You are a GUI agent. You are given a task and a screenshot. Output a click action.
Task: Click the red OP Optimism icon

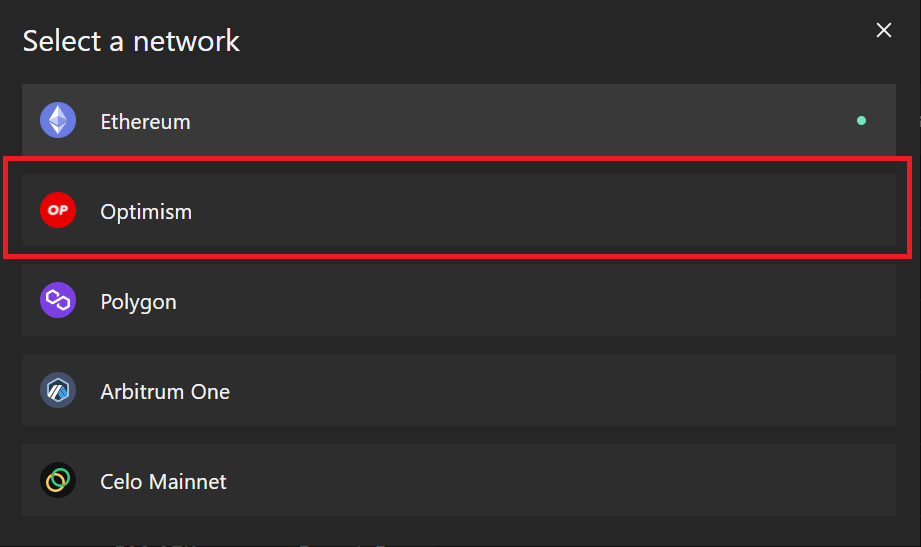tap(58, 210)
